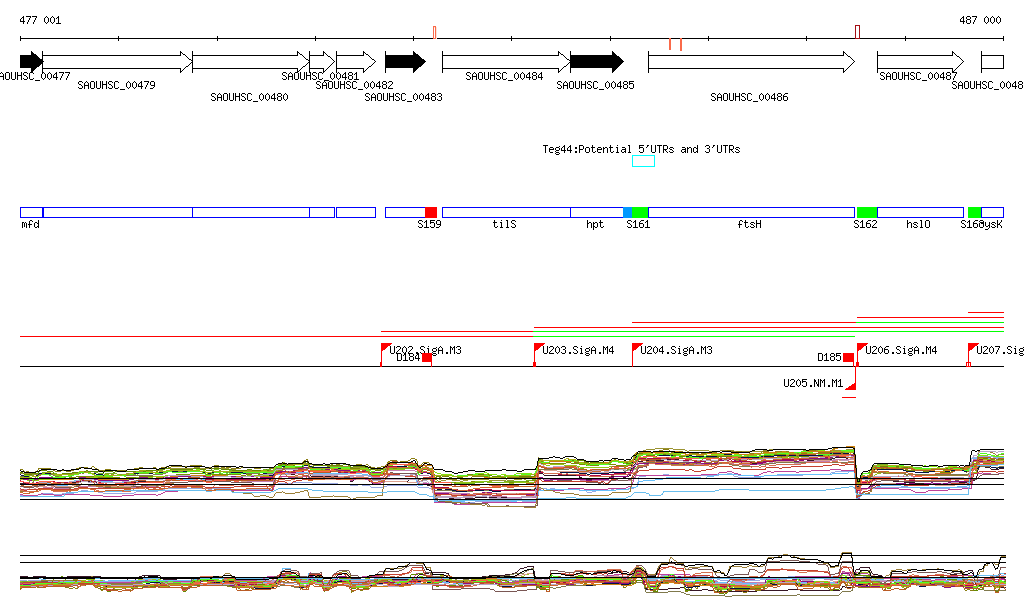Viewport: 1024px width, 611px height.
Task: Select the red S159 segment block
Action: point(431,212)
